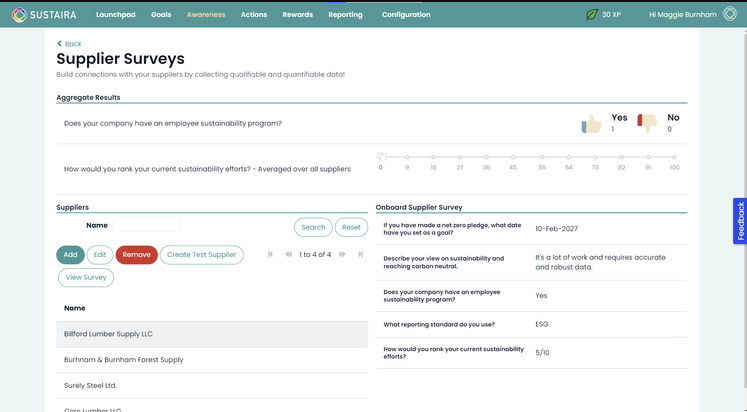
Task: Click the red Remove button
Action: pyautogui.click(x=136, y=255)
